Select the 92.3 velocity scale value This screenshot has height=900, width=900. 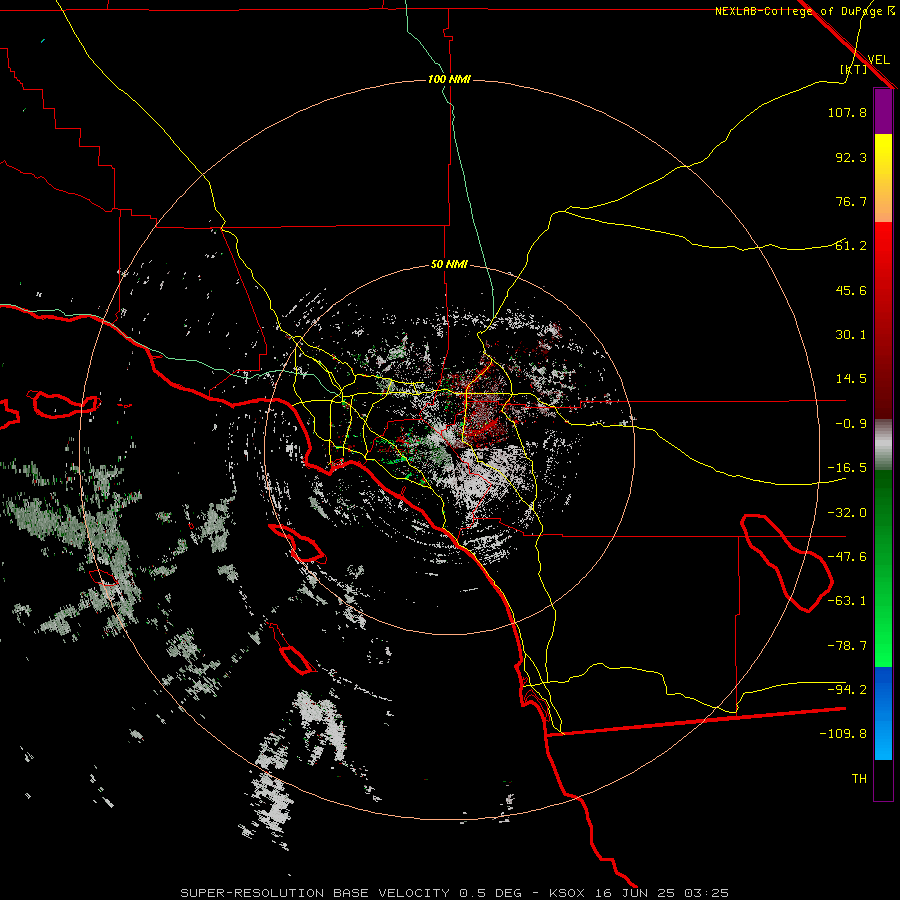tap(851, 157)
